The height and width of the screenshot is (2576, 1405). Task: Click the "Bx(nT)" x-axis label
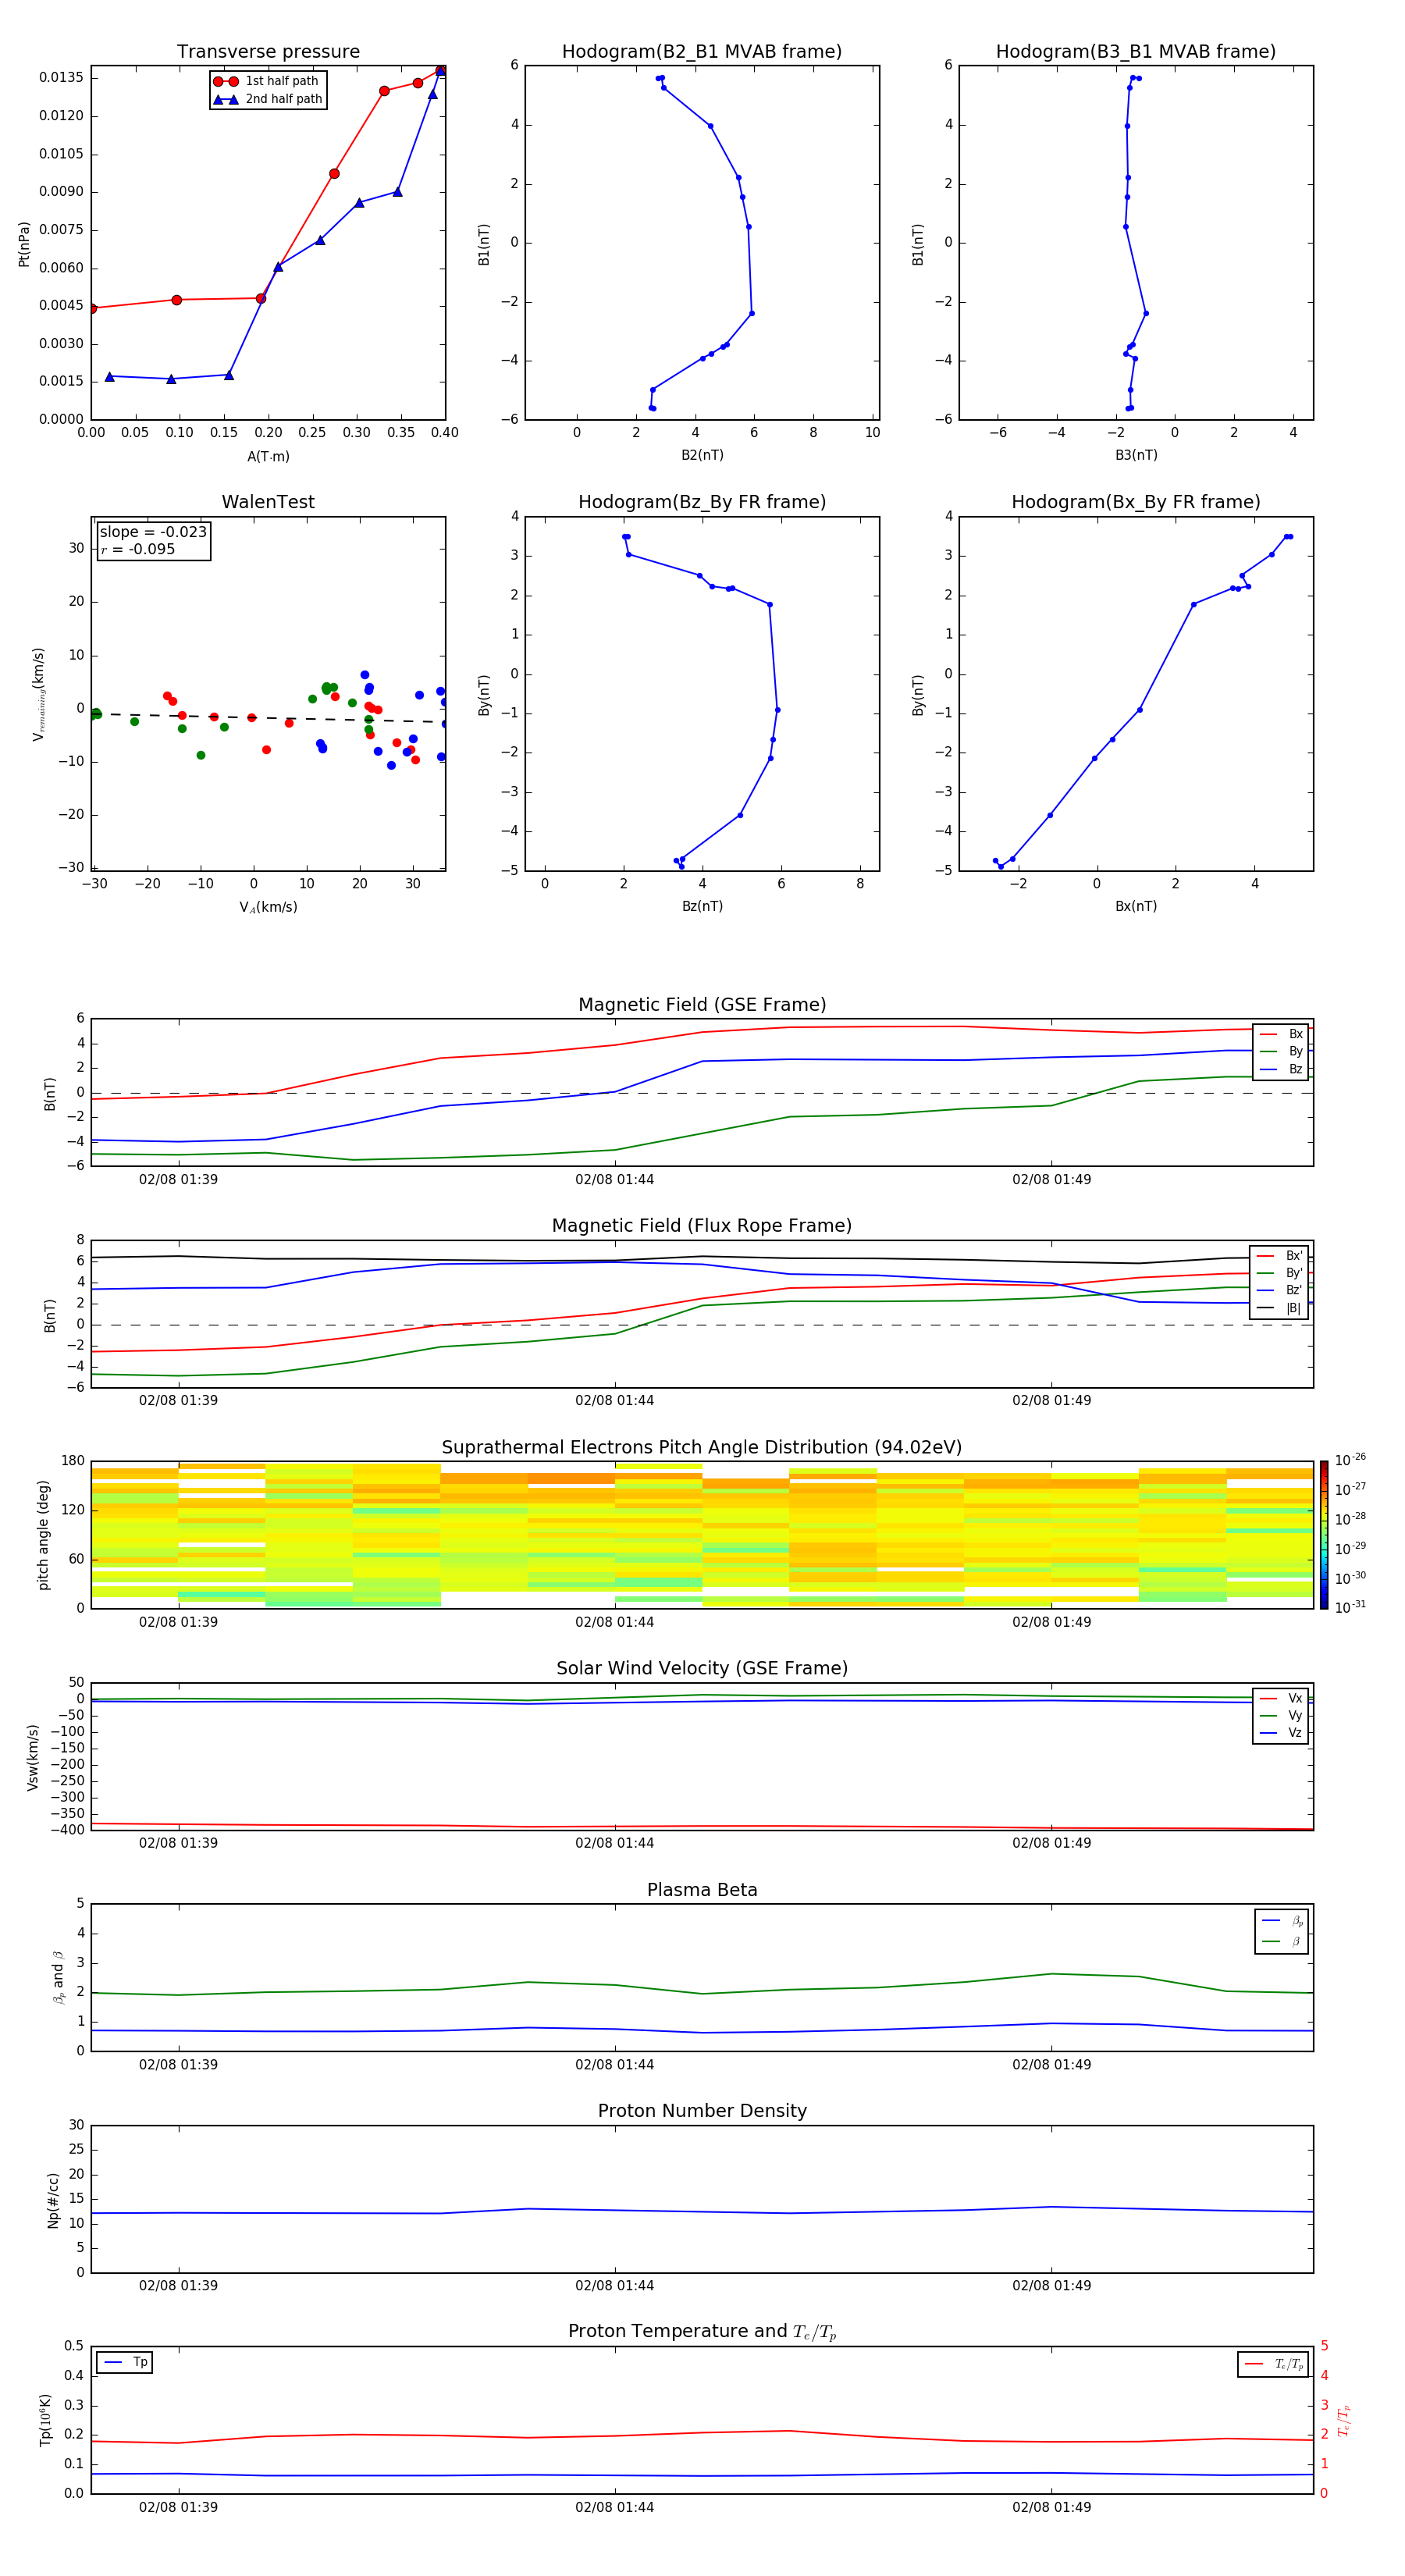click(x=1136, y=906)
